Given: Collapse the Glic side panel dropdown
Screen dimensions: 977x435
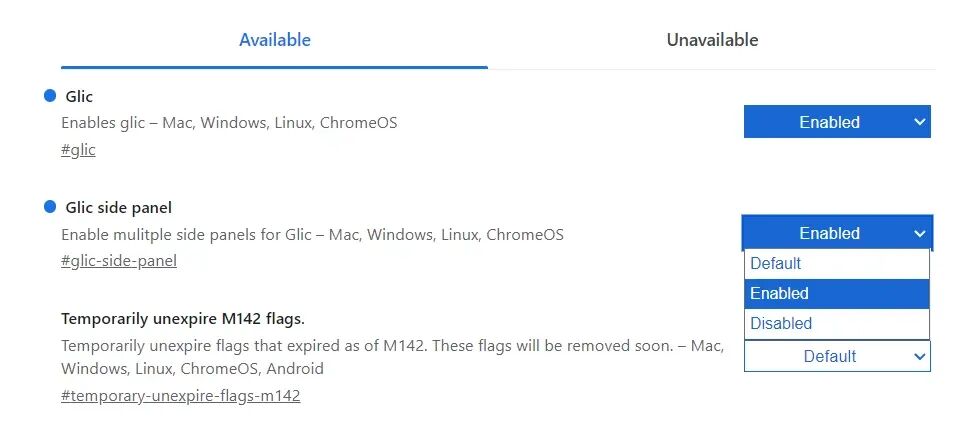Looking at the screenshot, I should pos(836,233).
